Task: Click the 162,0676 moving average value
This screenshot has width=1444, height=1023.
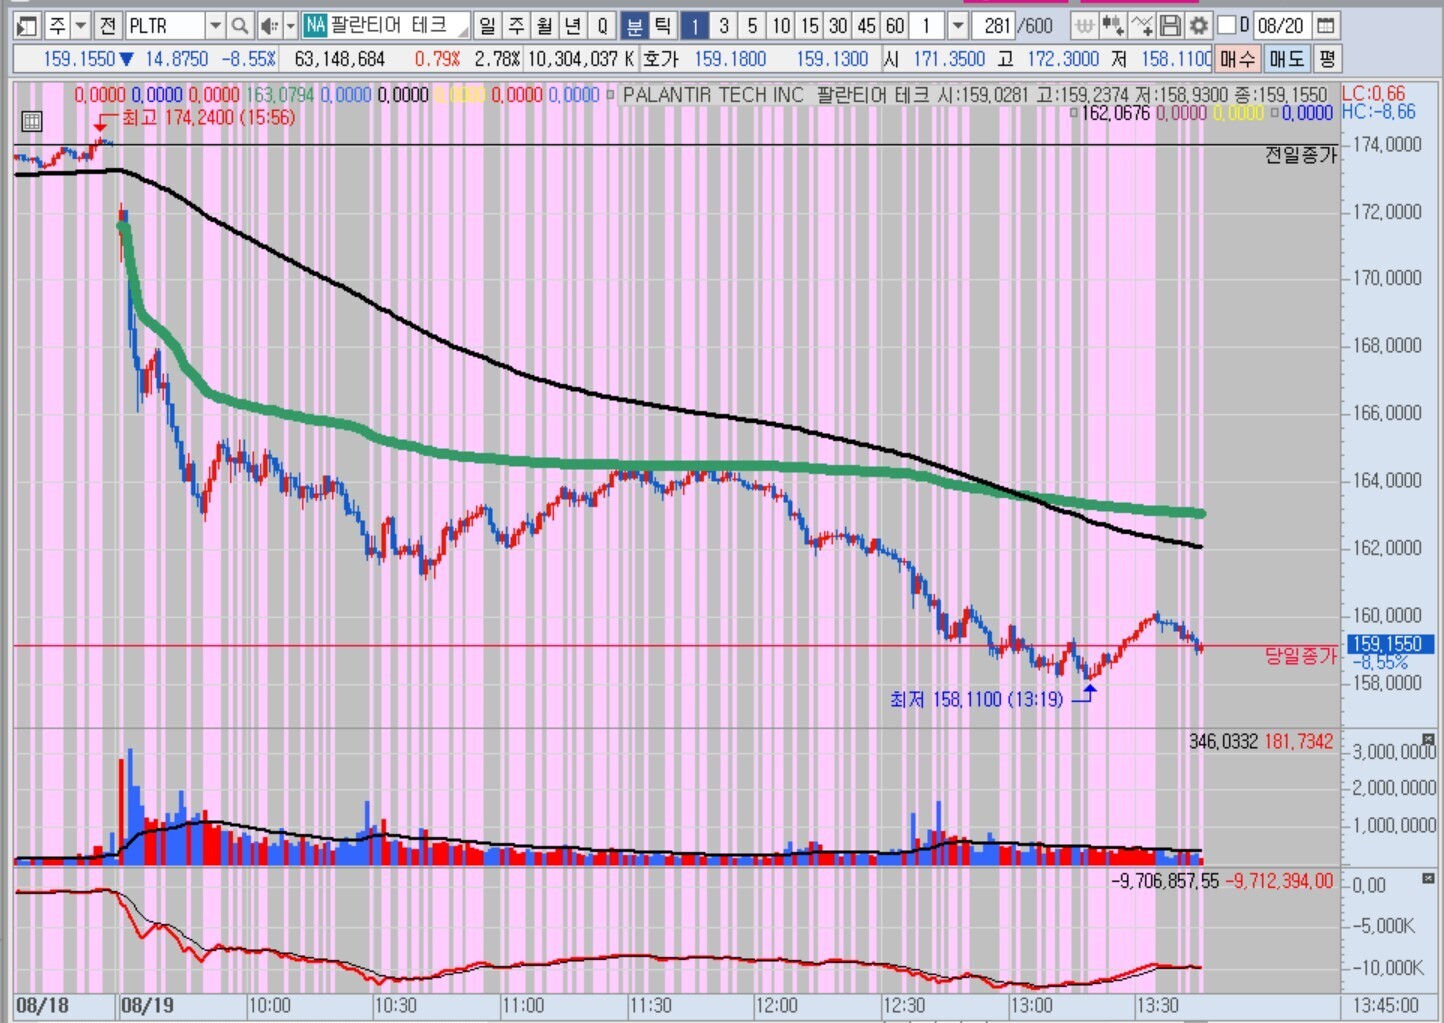Action: pos(1116,113)
